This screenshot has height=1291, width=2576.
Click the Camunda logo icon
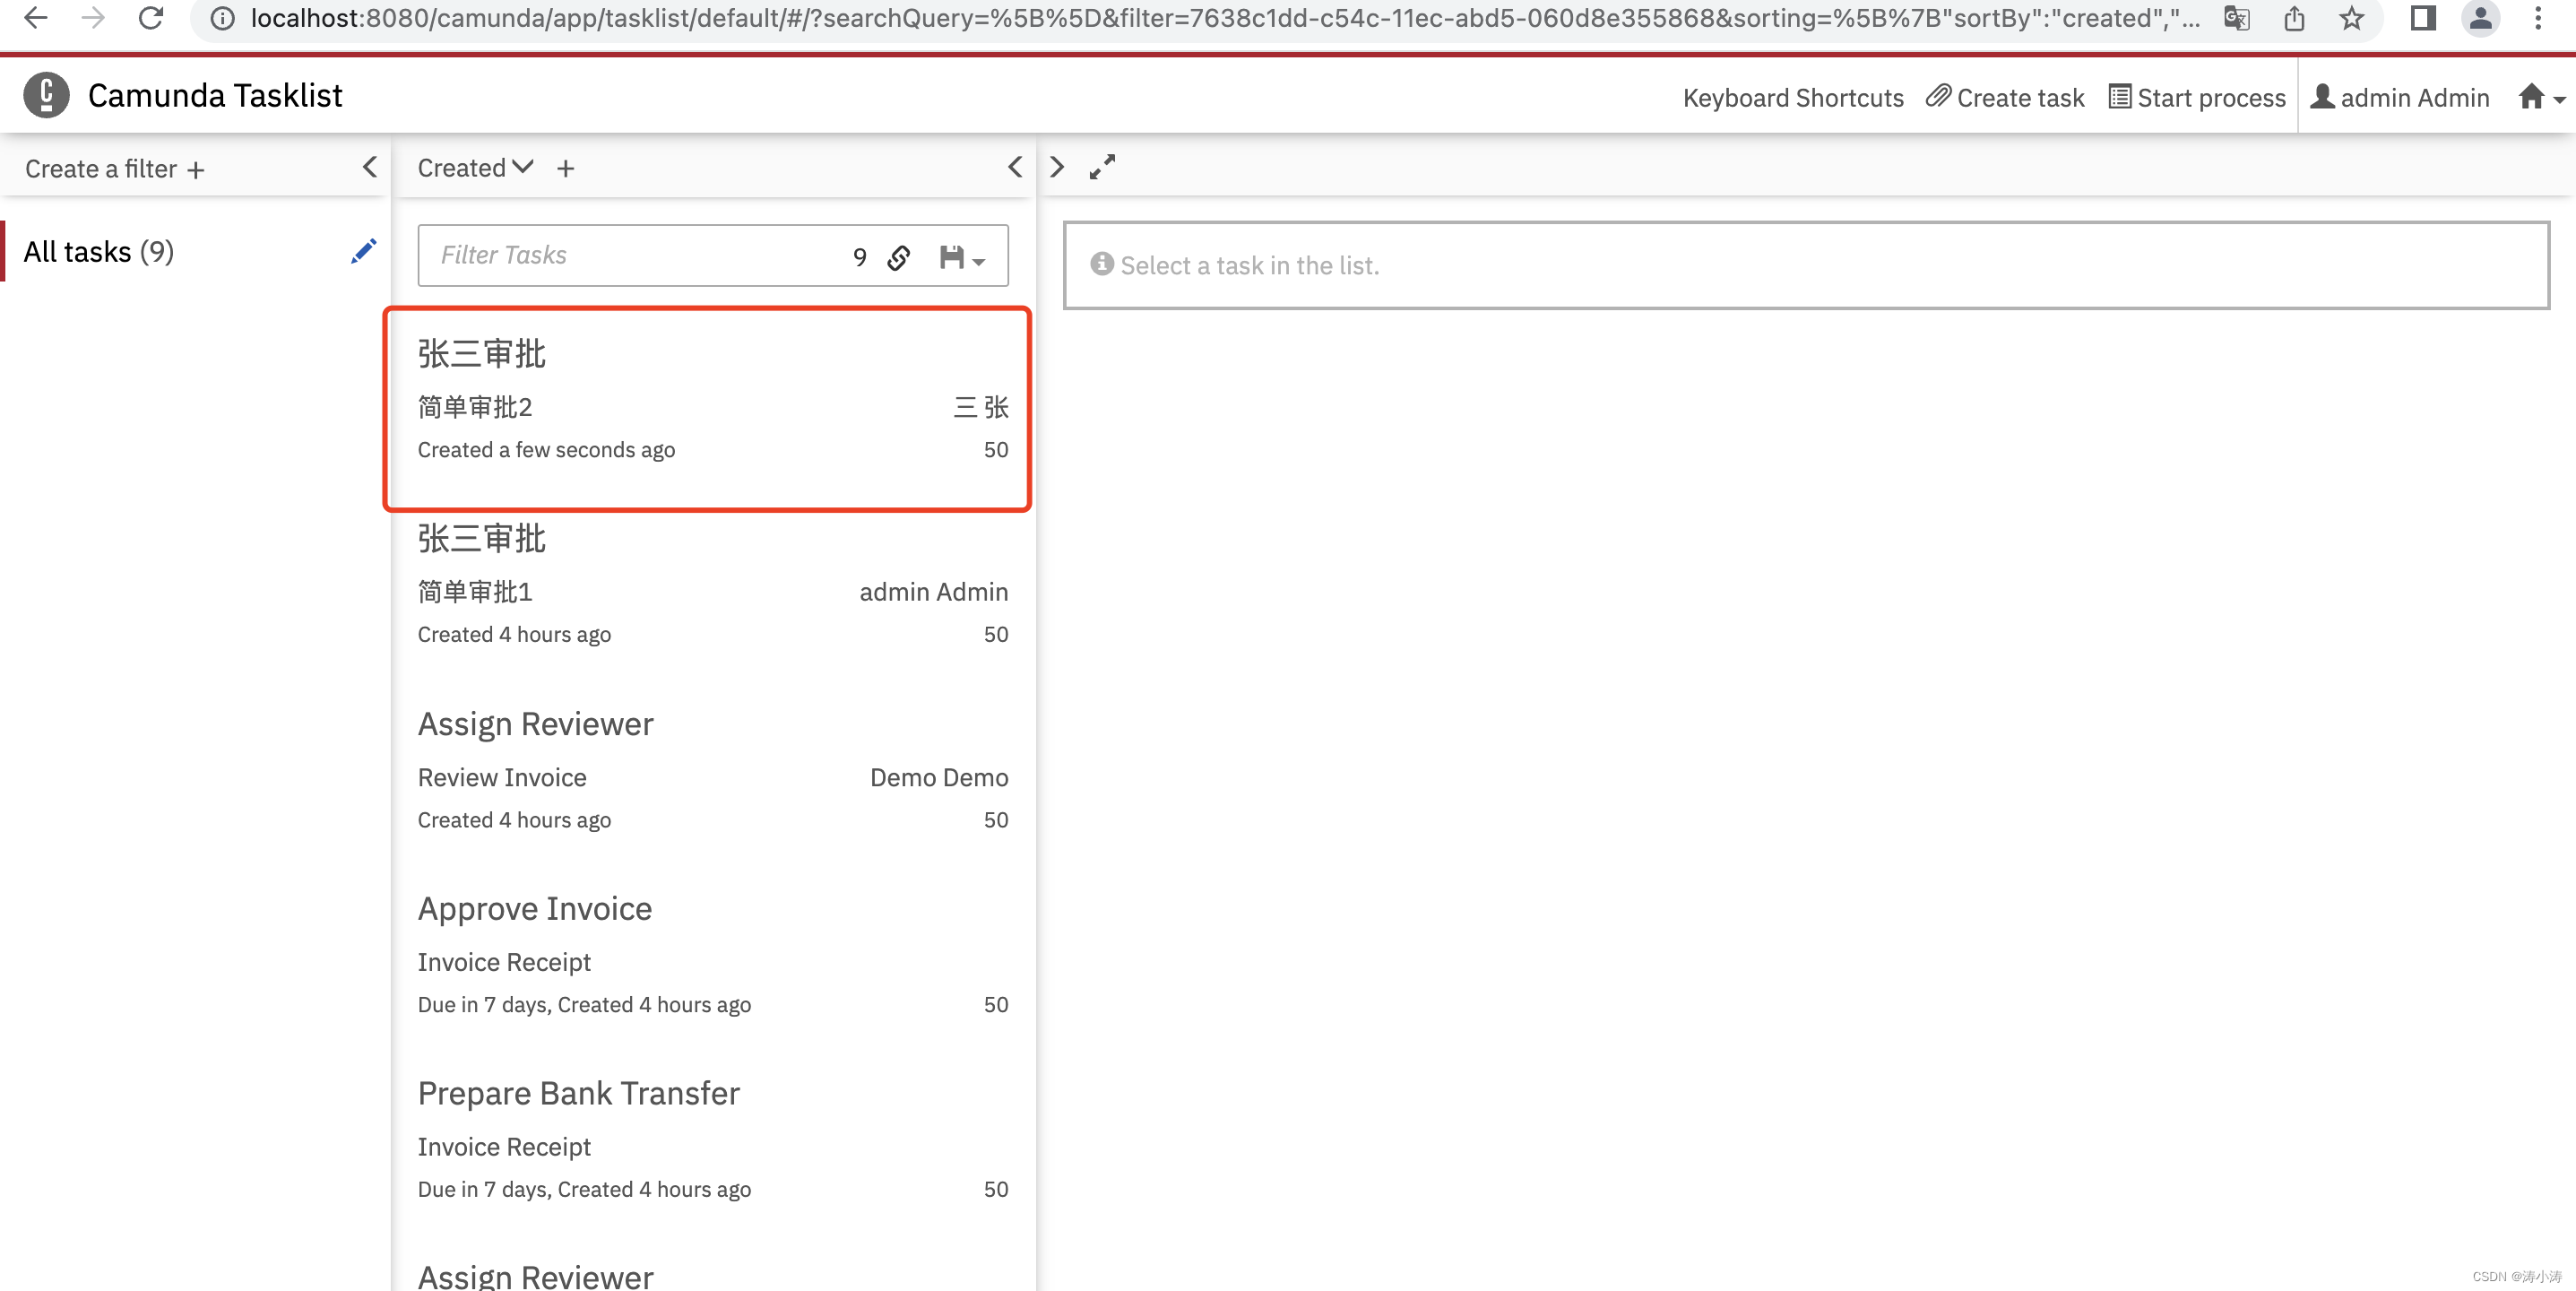(46, 96)
